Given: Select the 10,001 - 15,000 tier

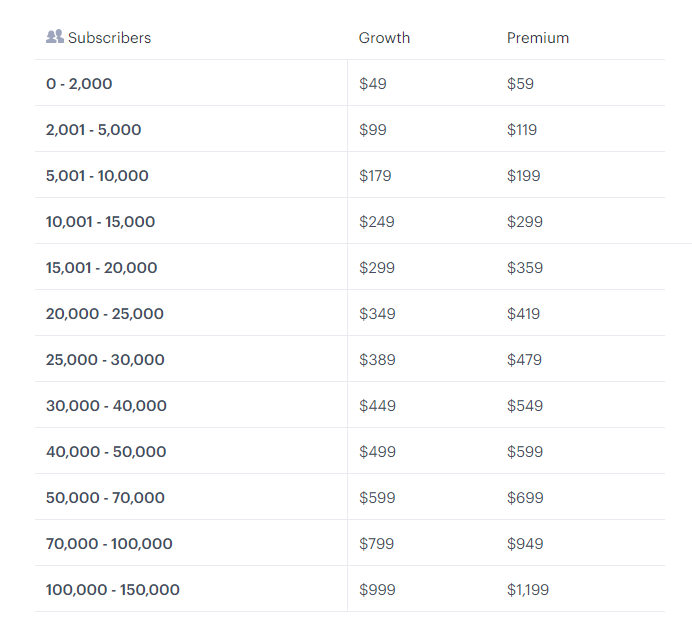Looking at the screenshot, I should coord(100,222).
